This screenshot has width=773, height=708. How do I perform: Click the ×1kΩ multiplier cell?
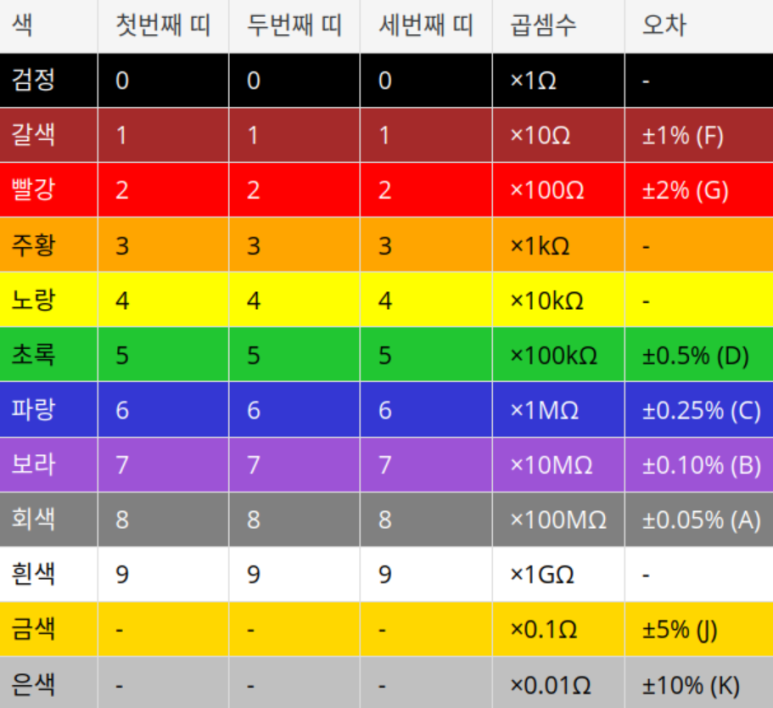pos(558,245)
